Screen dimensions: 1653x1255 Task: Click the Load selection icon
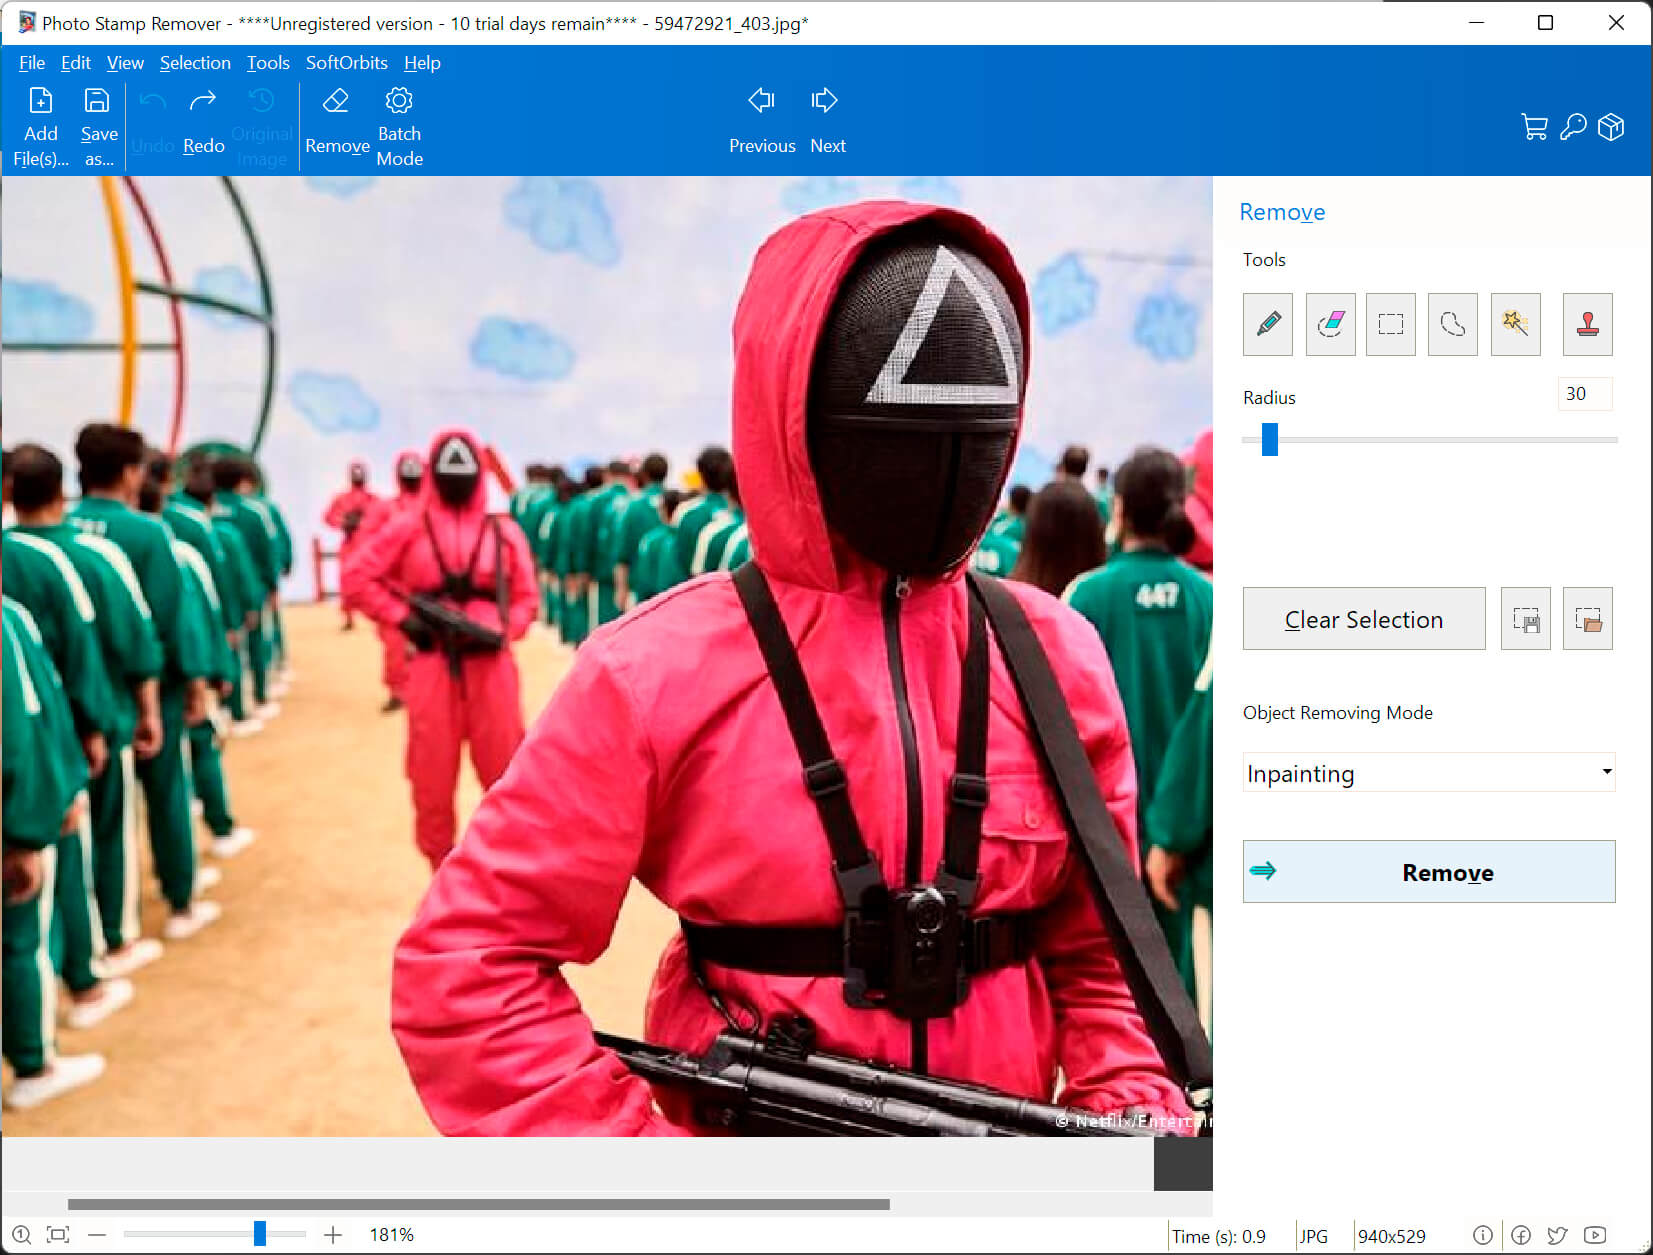(1587, 619)
